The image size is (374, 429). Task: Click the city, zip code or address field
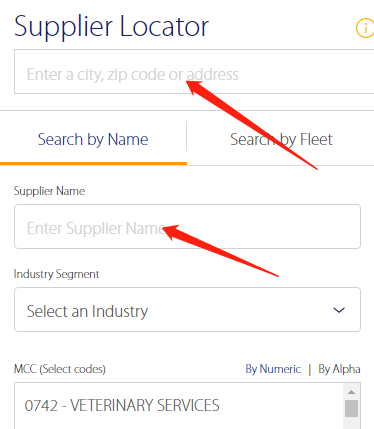point(194,72)
